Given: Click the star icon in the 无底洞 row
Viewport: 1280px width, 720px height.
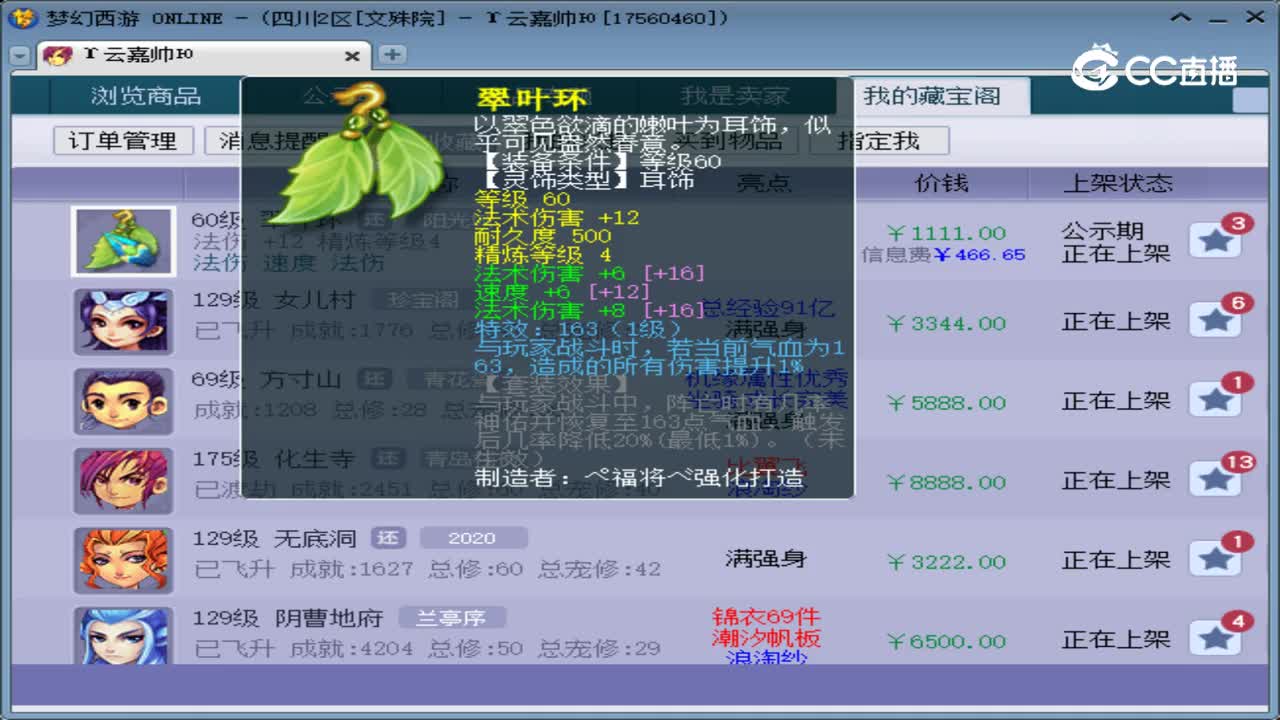Looking at the screenshot, I should click(1216, 560).
